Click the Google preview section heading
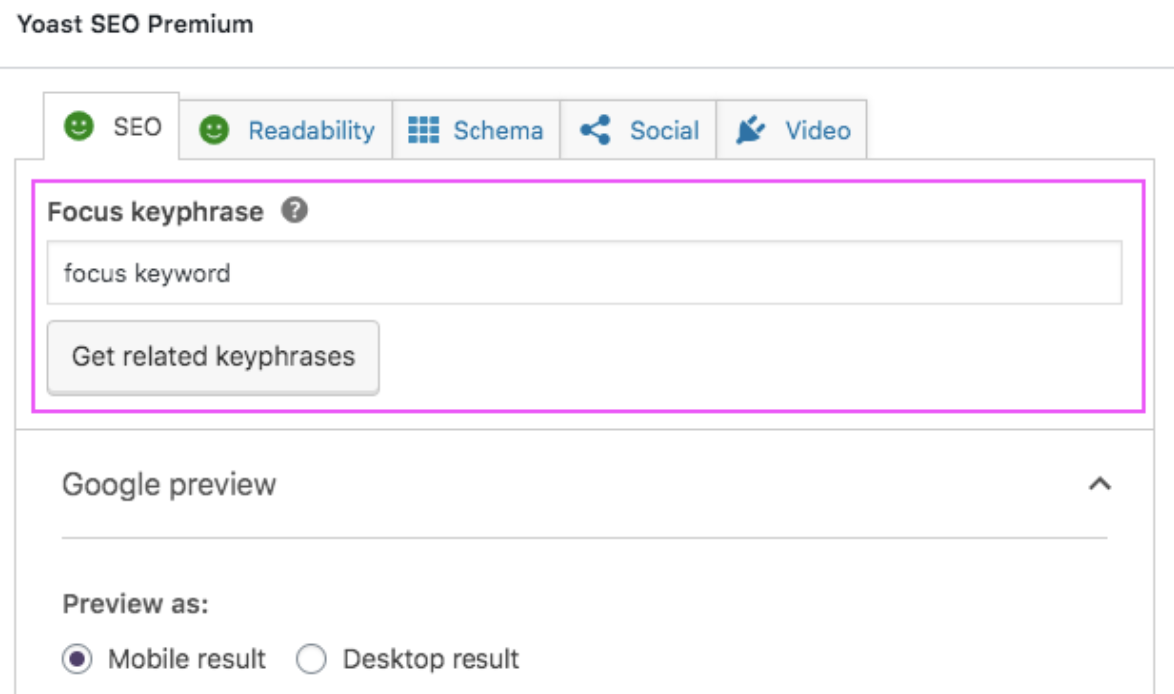Screen dimensions: 1174x694 [169, 485]
